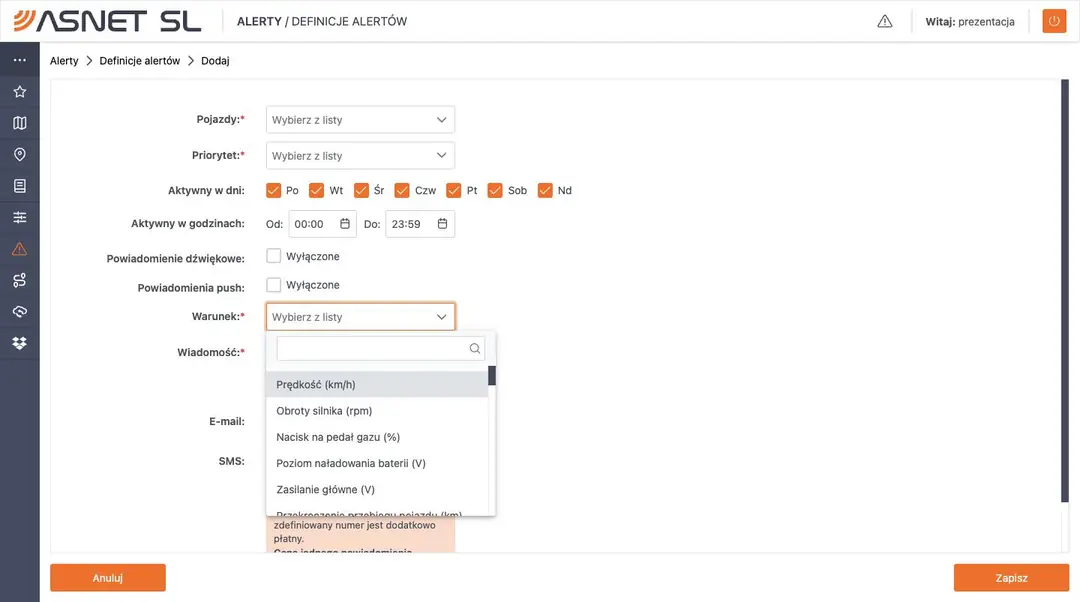1080x602 pixels.
Task: Select Obroty silnika (rpm) option
Action: (377, 411)
